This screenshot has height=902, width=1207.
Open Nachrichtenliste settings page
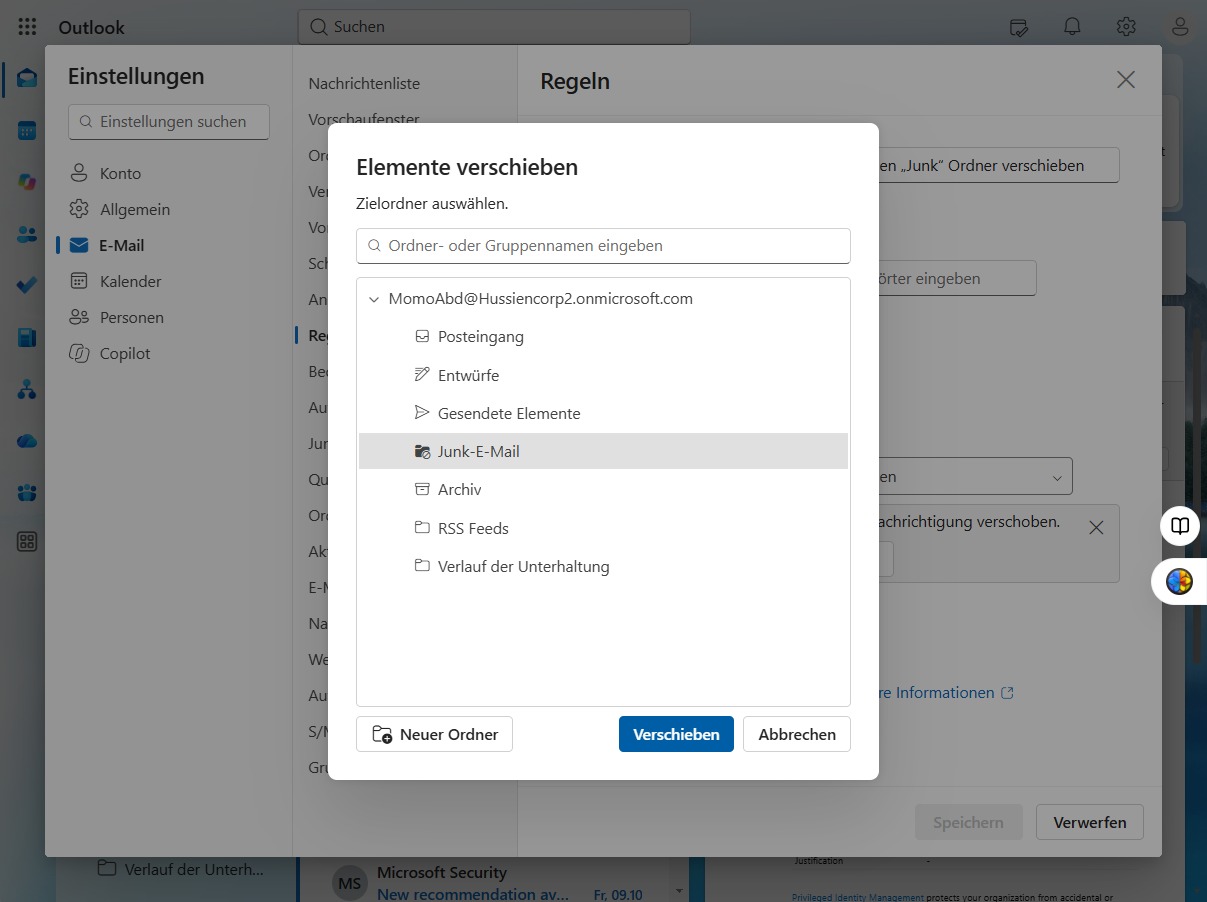(x=364, y=84)
